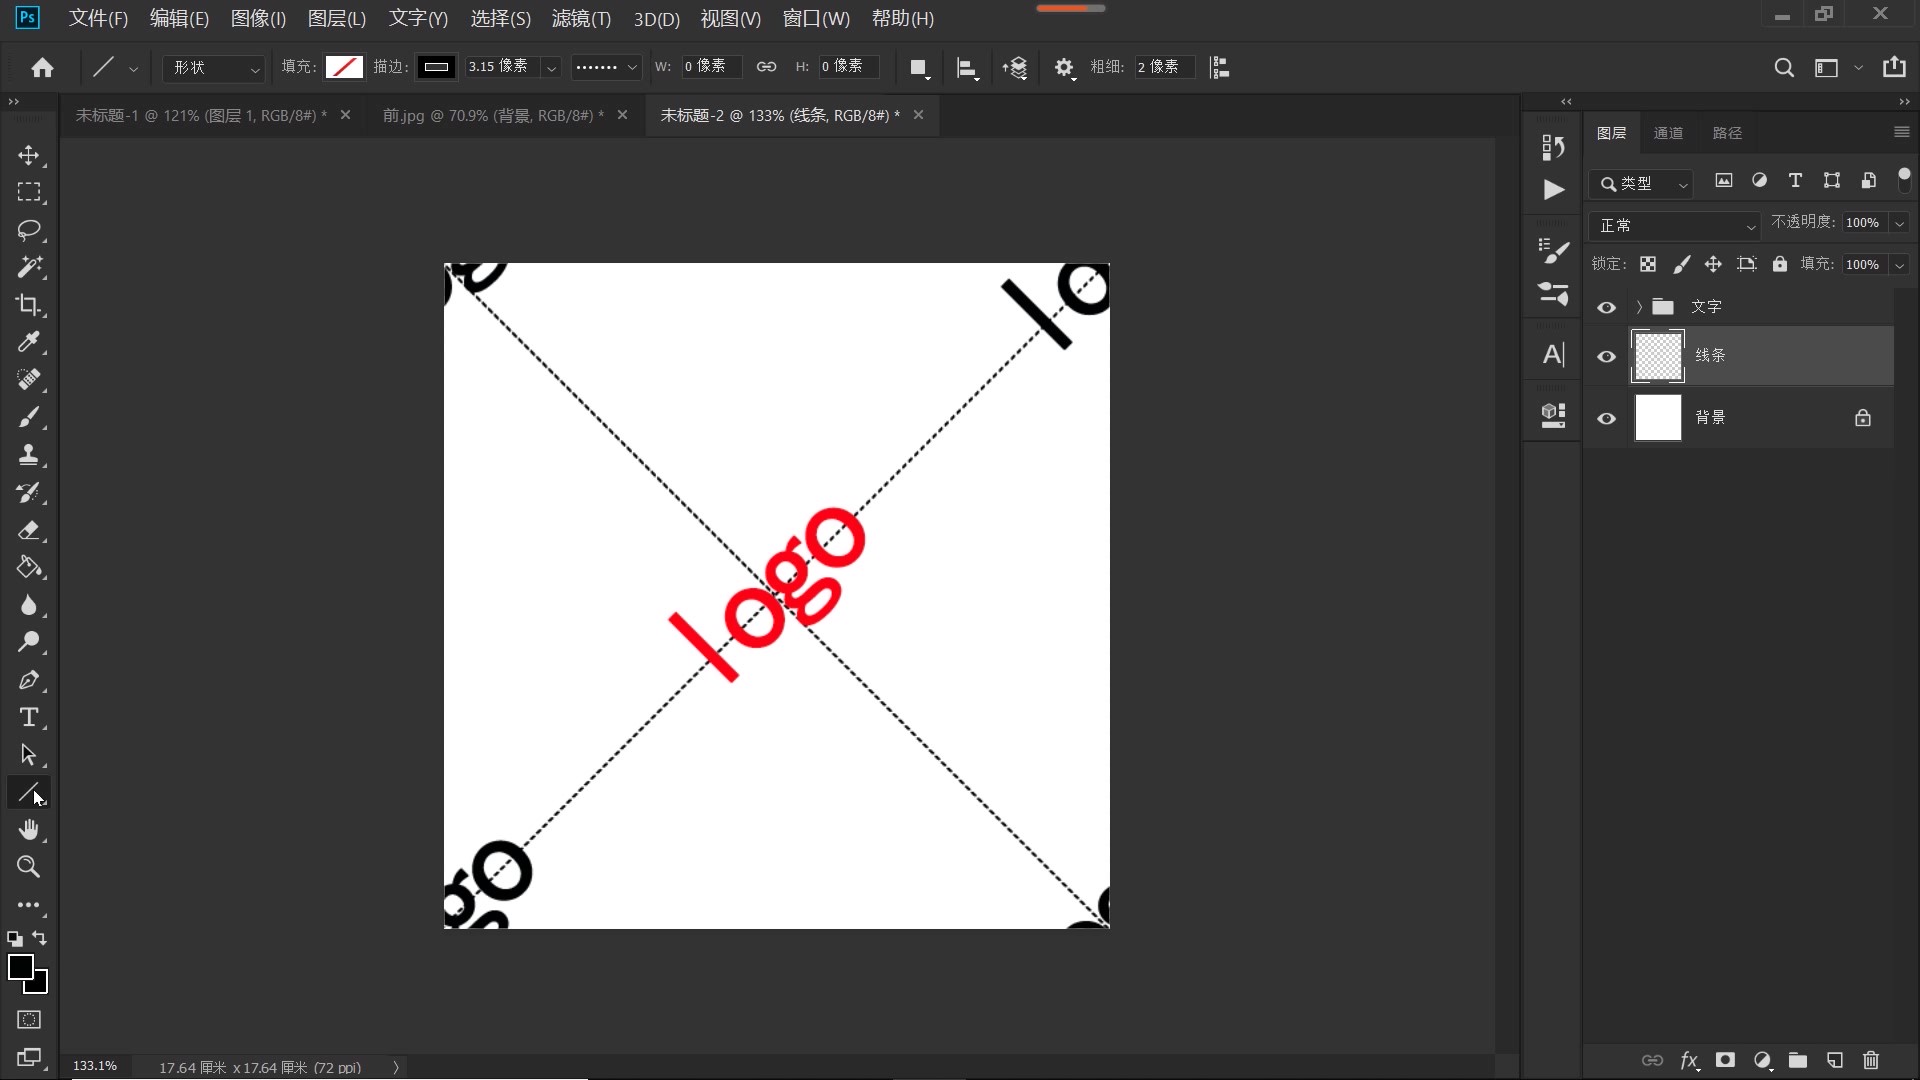Toggle visibility of the 线条 layer
Viewport: 1920px width, 1080px height.
coord(1606,356)
